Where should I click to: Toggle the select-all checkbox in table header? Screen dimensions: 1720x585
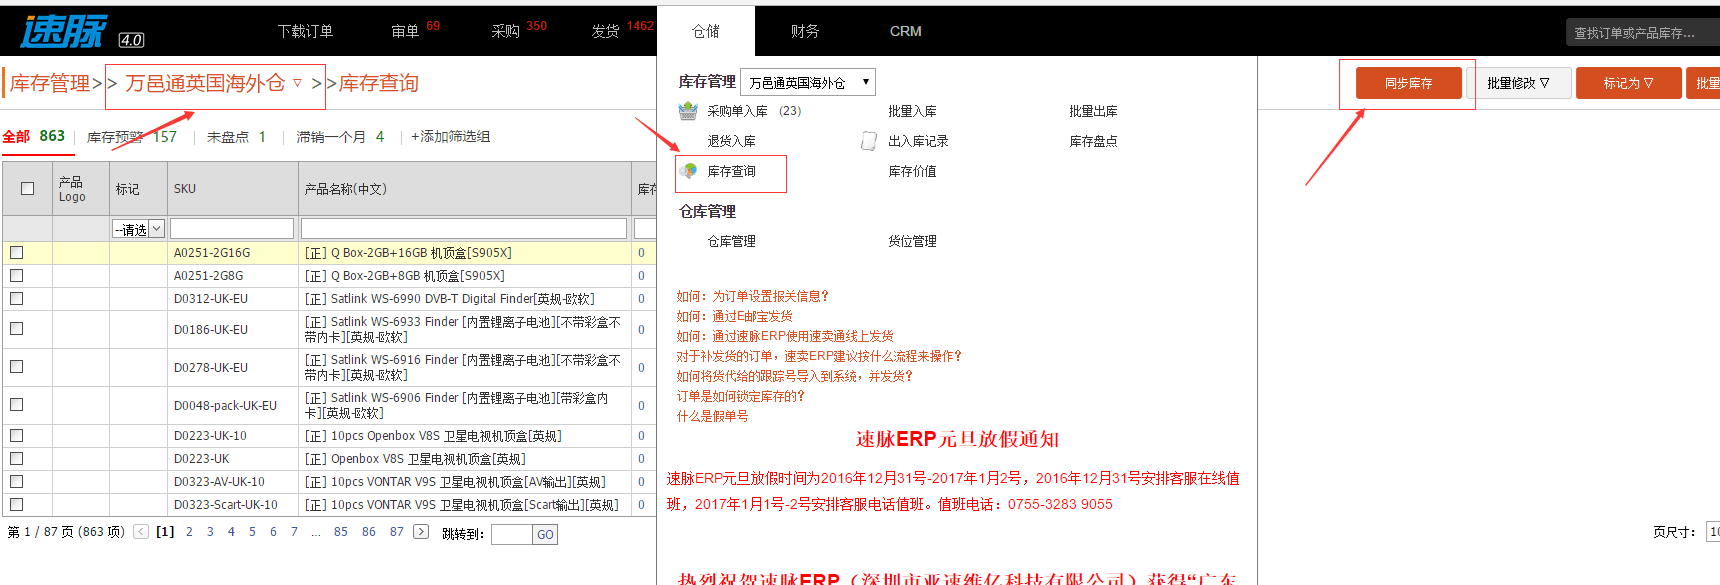28,188
